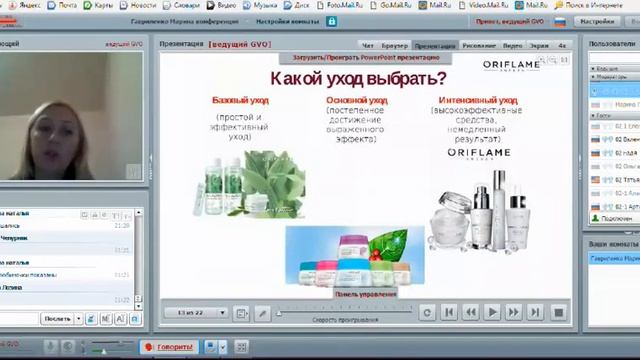Switch to the "Браузер" tab
This screenshot has width=640, height=360.
(x=395, y=46)
